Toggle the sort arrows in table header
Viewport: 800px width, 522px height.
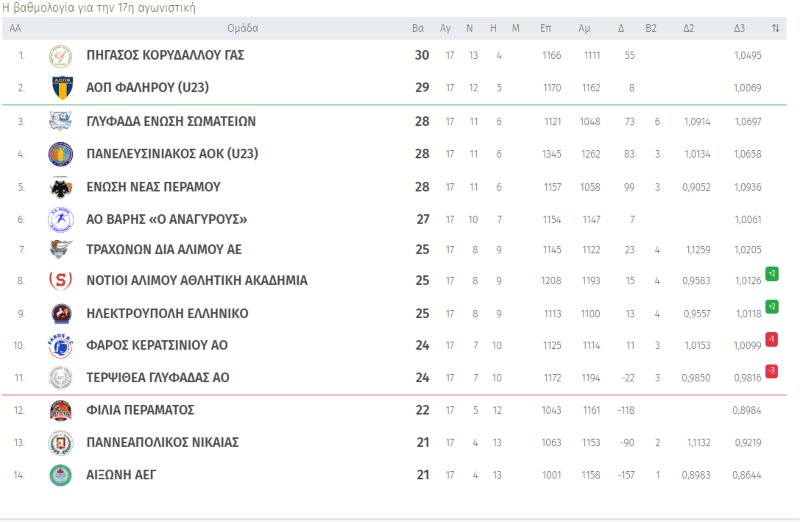(776, 28)
